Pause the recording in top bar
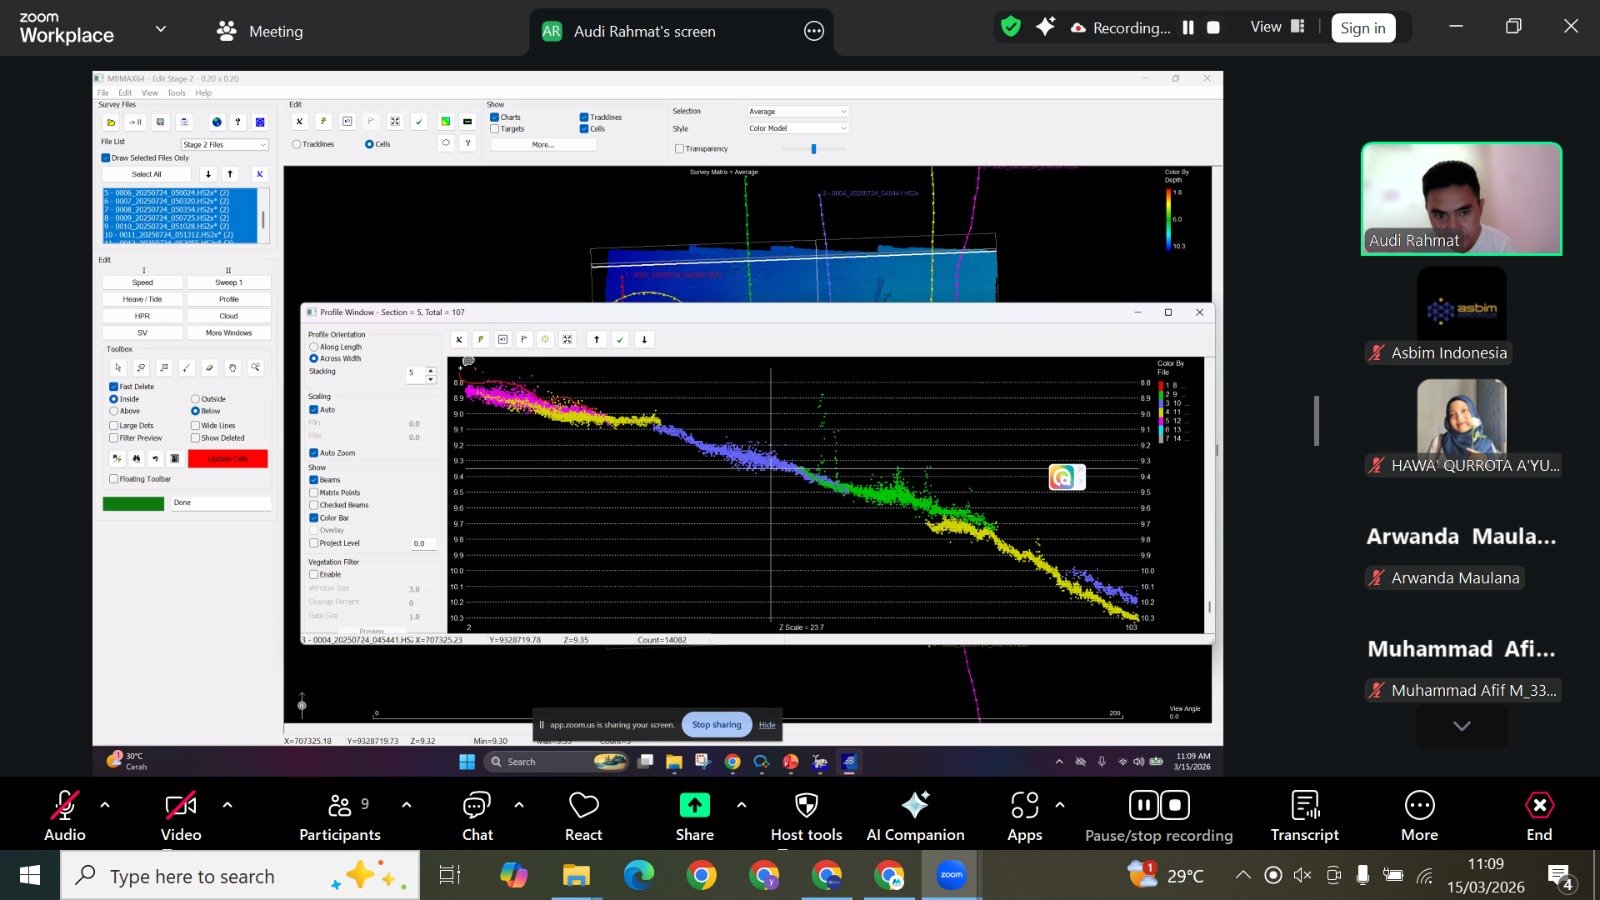The height and width of the screenshot is (900, 1600). click(1188, 28)
